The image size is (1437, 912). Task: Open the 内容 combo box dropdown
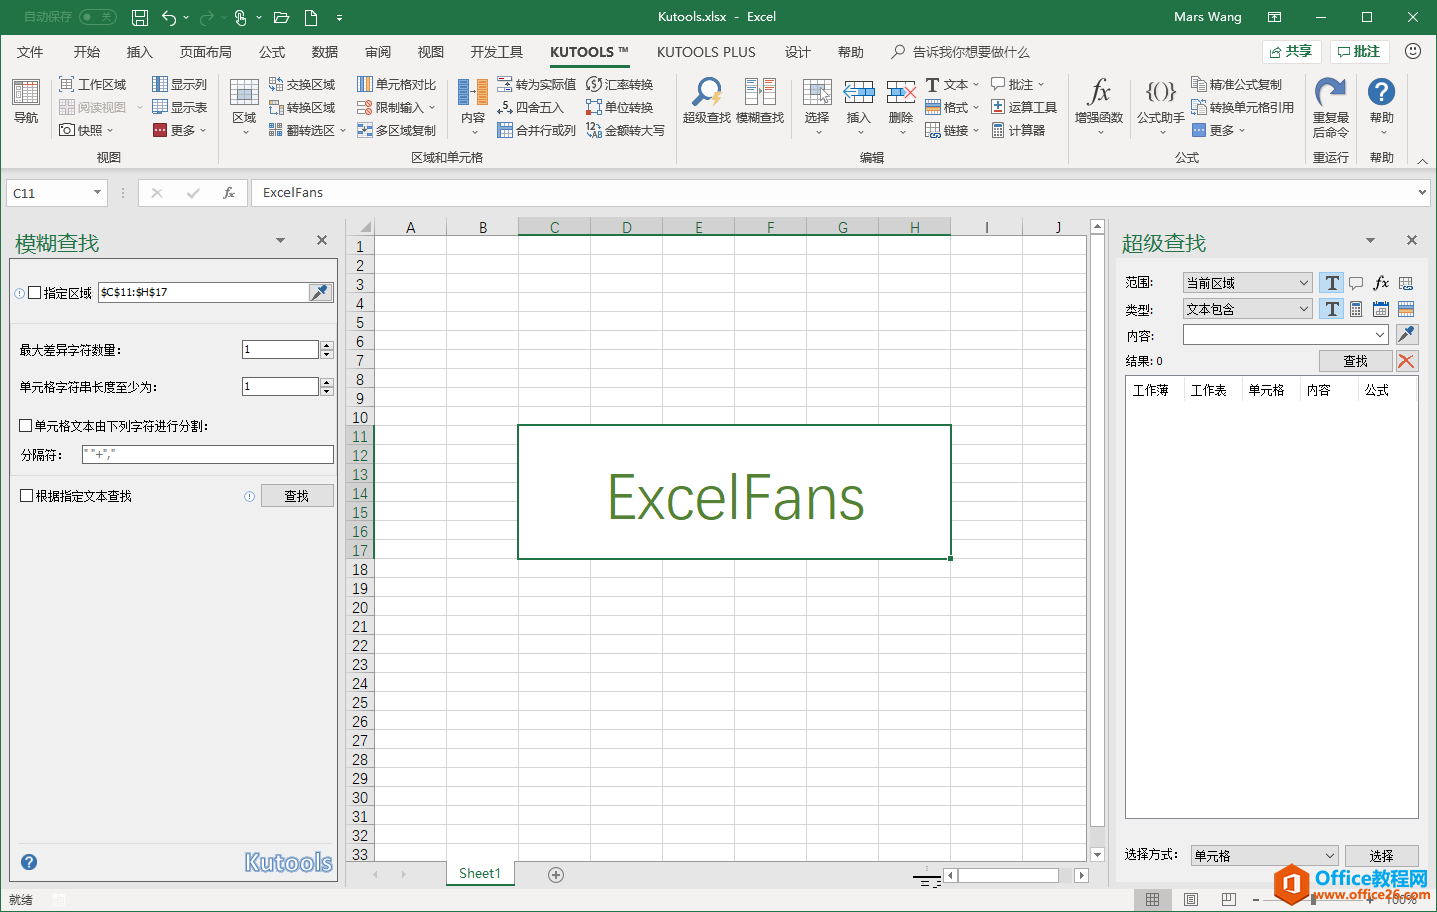[1380, 335]
